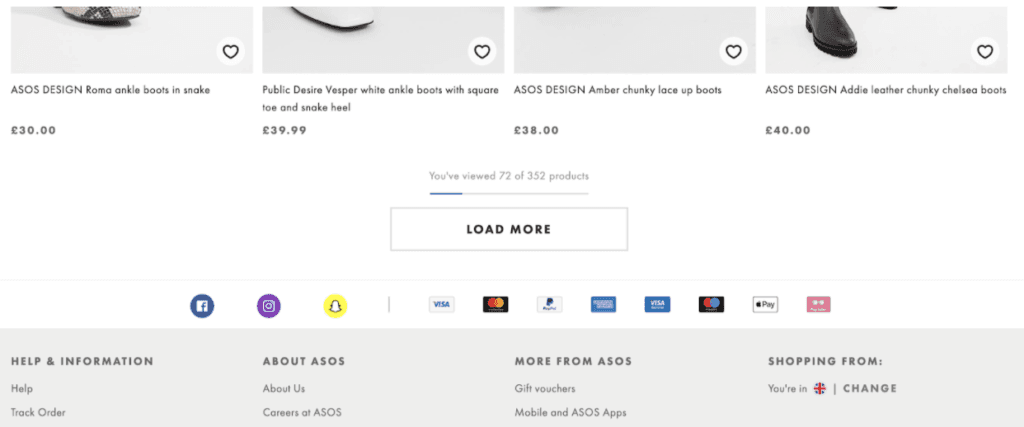Save Addie chelsea boots to wishlist
This screenshot has width=1024, height=427.
pyautogui.click(x=985, y=52)
